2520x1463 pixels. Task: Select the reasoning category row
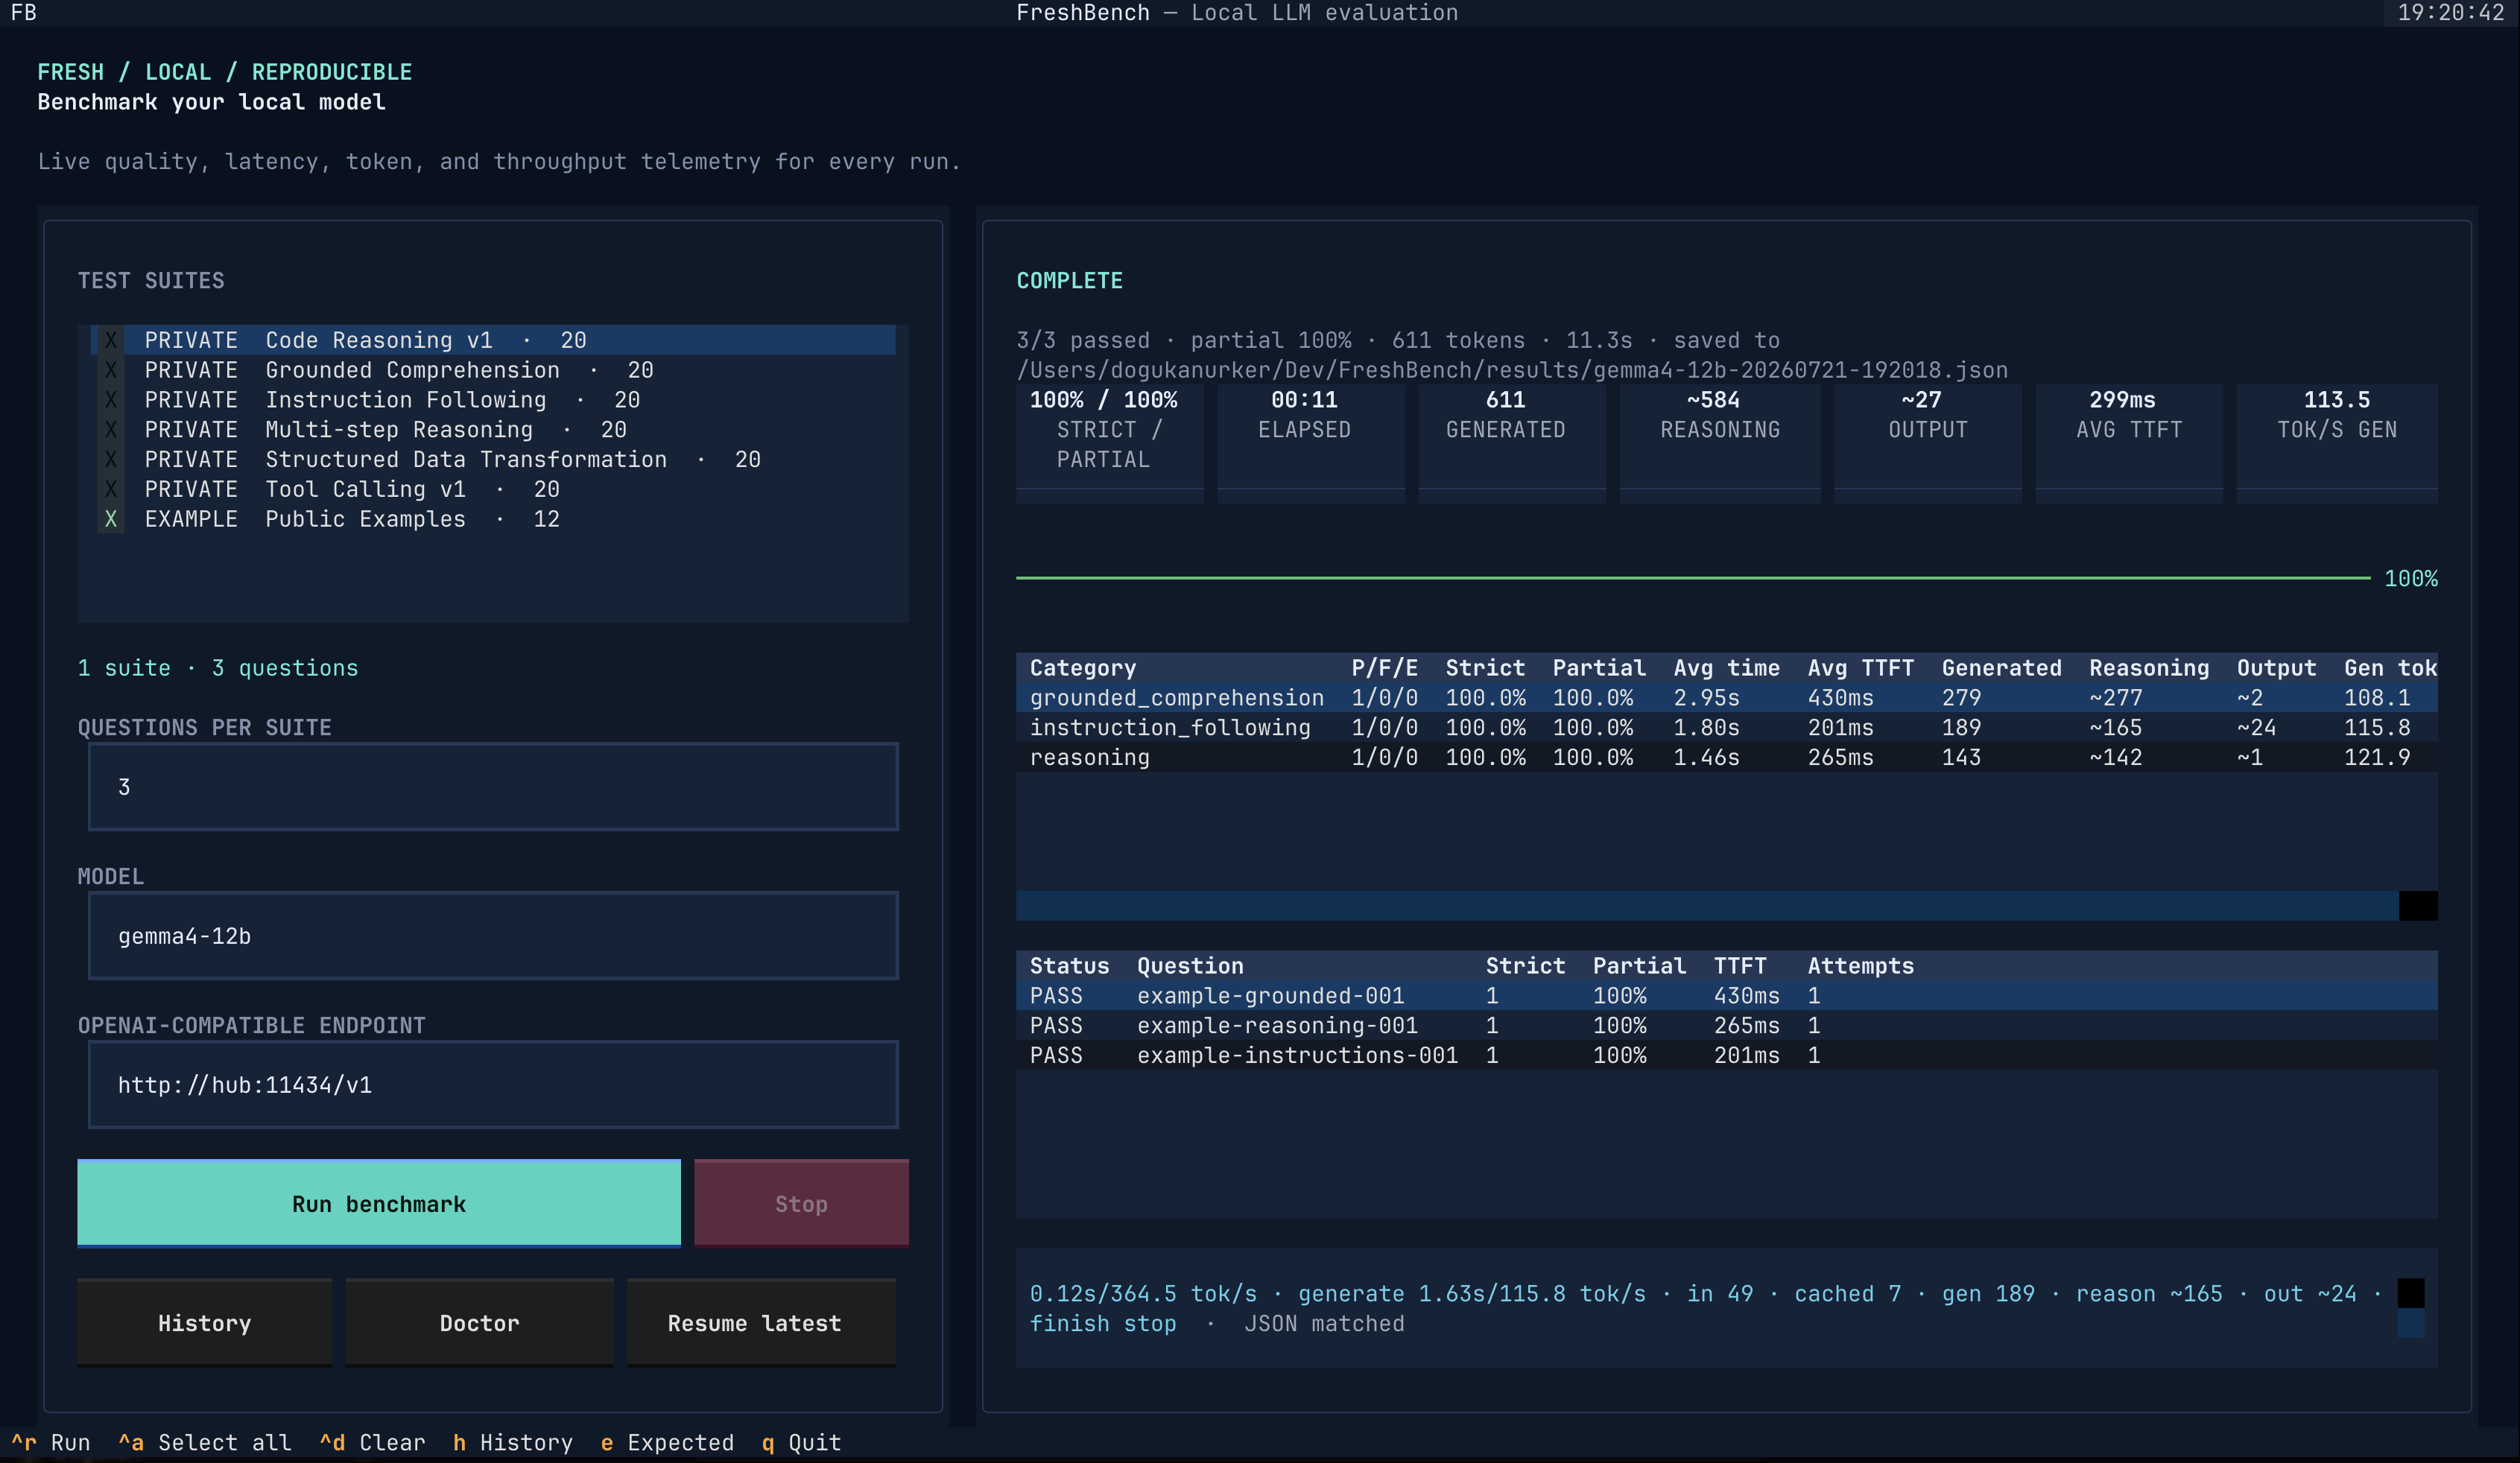(1727, 757)
